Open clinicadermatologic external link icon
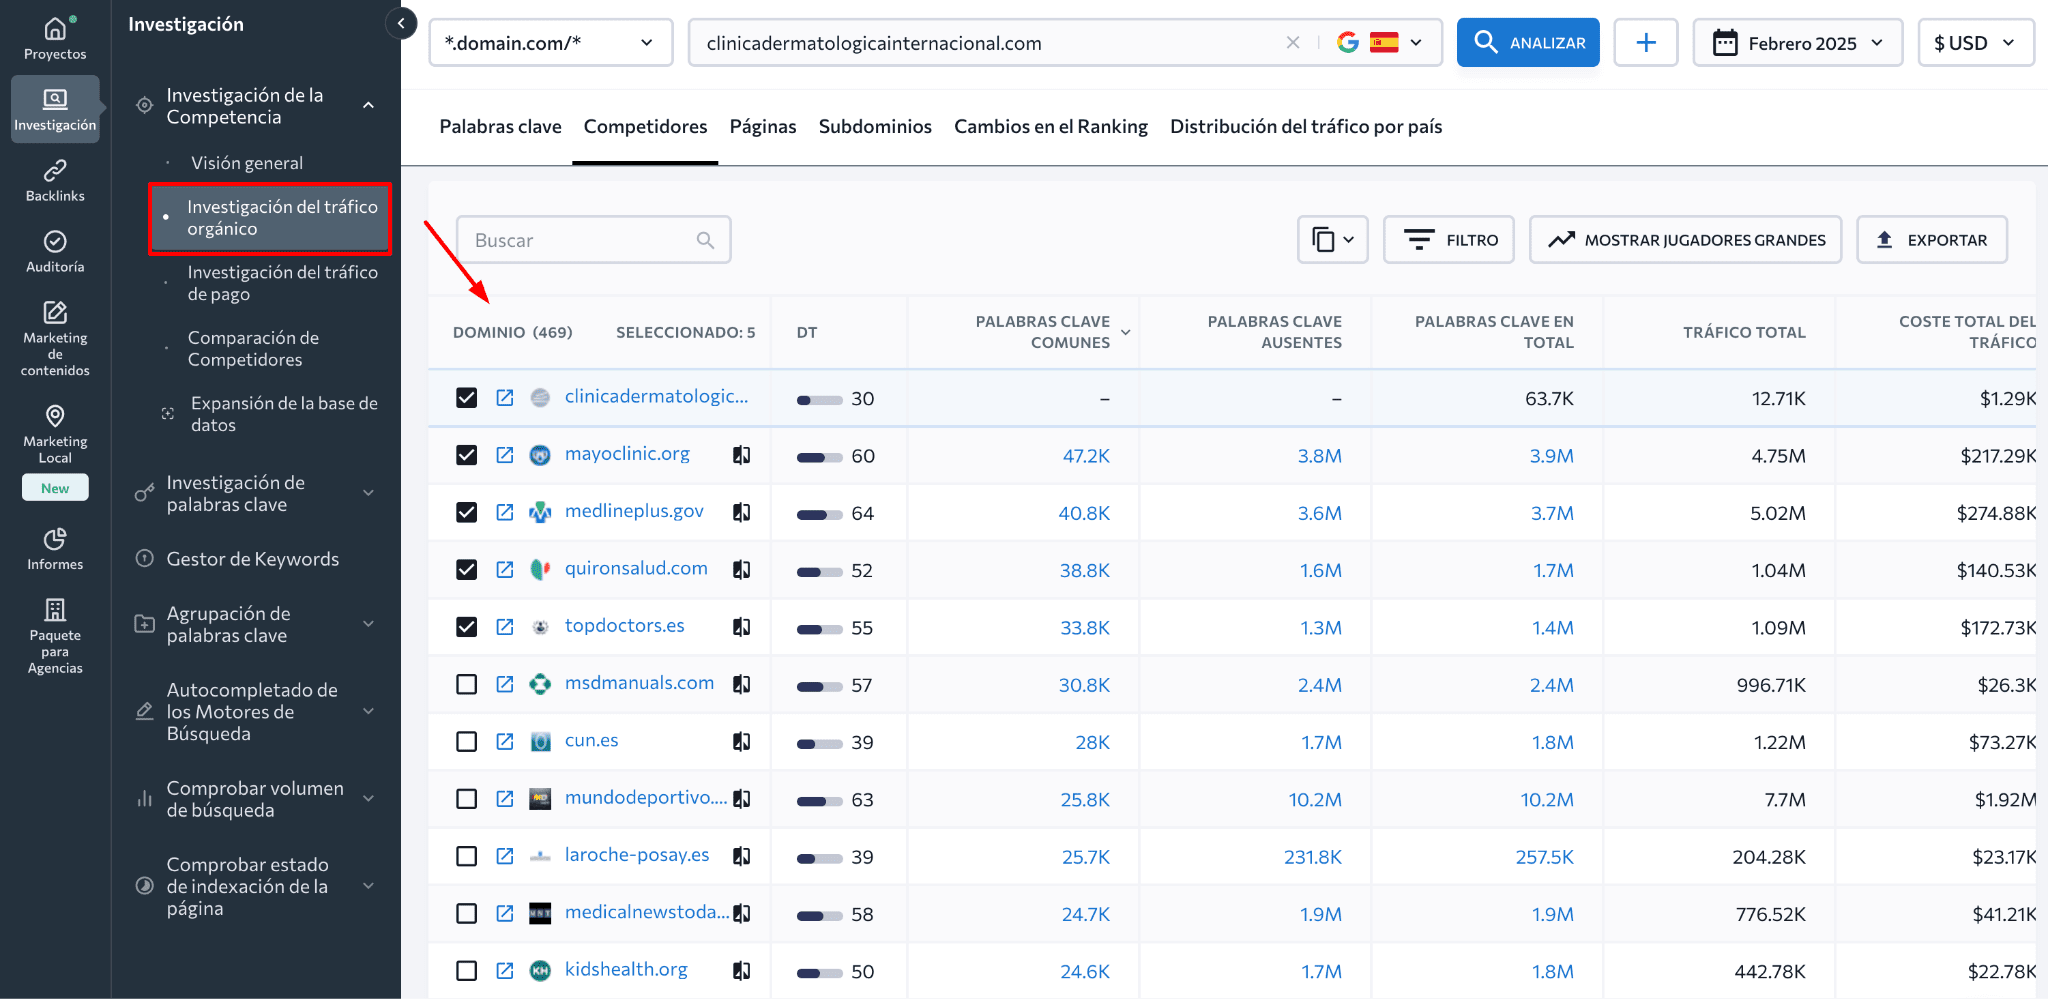 point(505,398)
